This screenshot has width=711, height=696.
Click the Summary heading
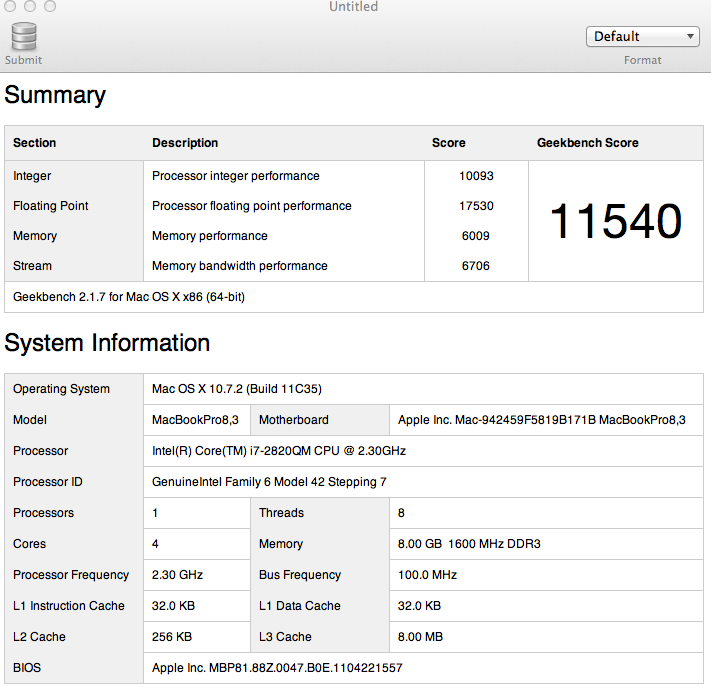(55, 95)
